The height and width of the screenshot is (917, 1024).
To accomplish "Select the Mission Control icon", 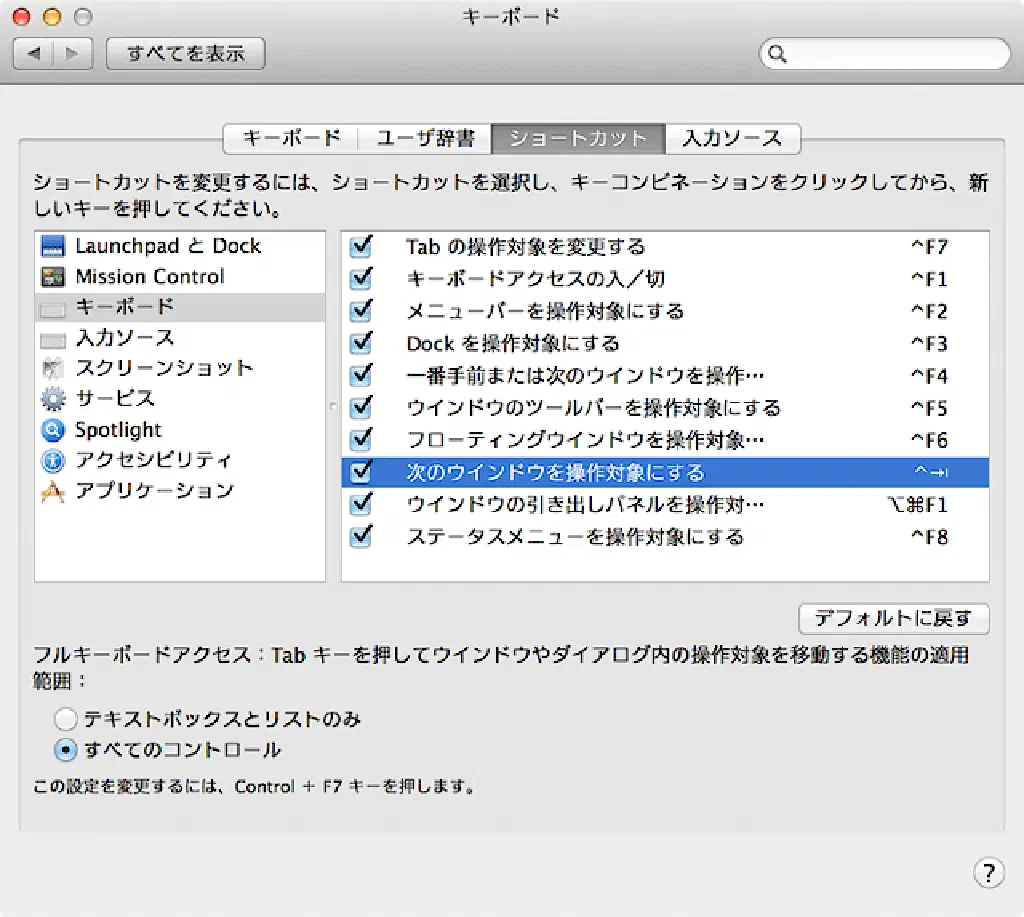I will (x=53, y=277).
